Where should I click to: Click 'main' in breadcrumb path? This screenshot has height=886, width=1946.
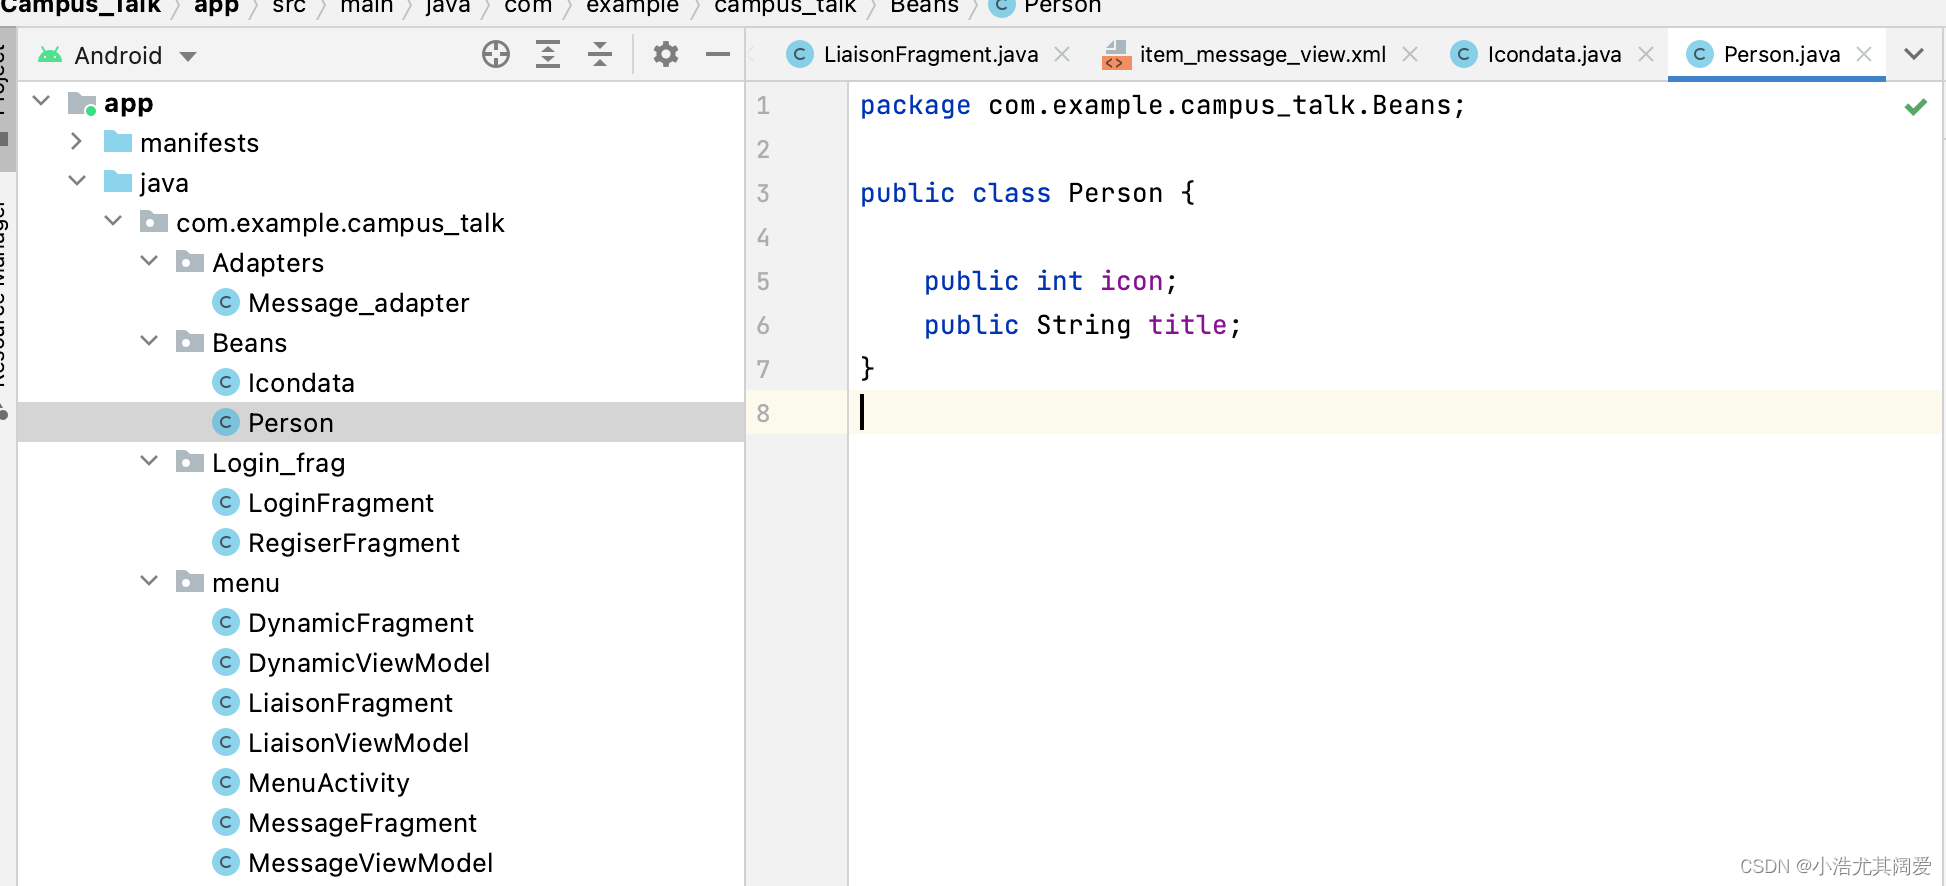[x=367, y=7]
